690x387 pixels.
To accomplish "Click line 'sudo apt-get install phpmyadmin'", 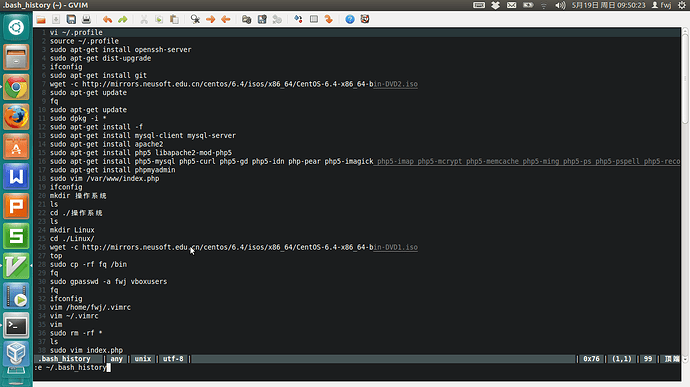I will point(113,170).
